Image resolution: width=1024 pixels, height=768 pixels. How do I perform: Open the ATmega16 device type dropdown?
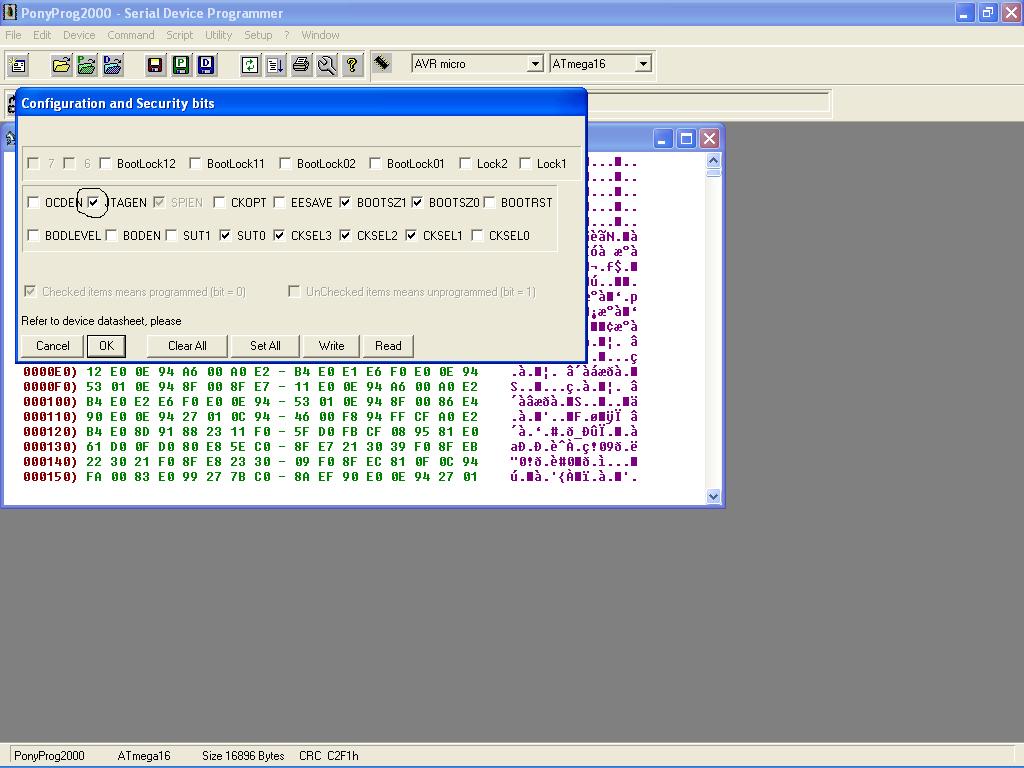point(643,64)
